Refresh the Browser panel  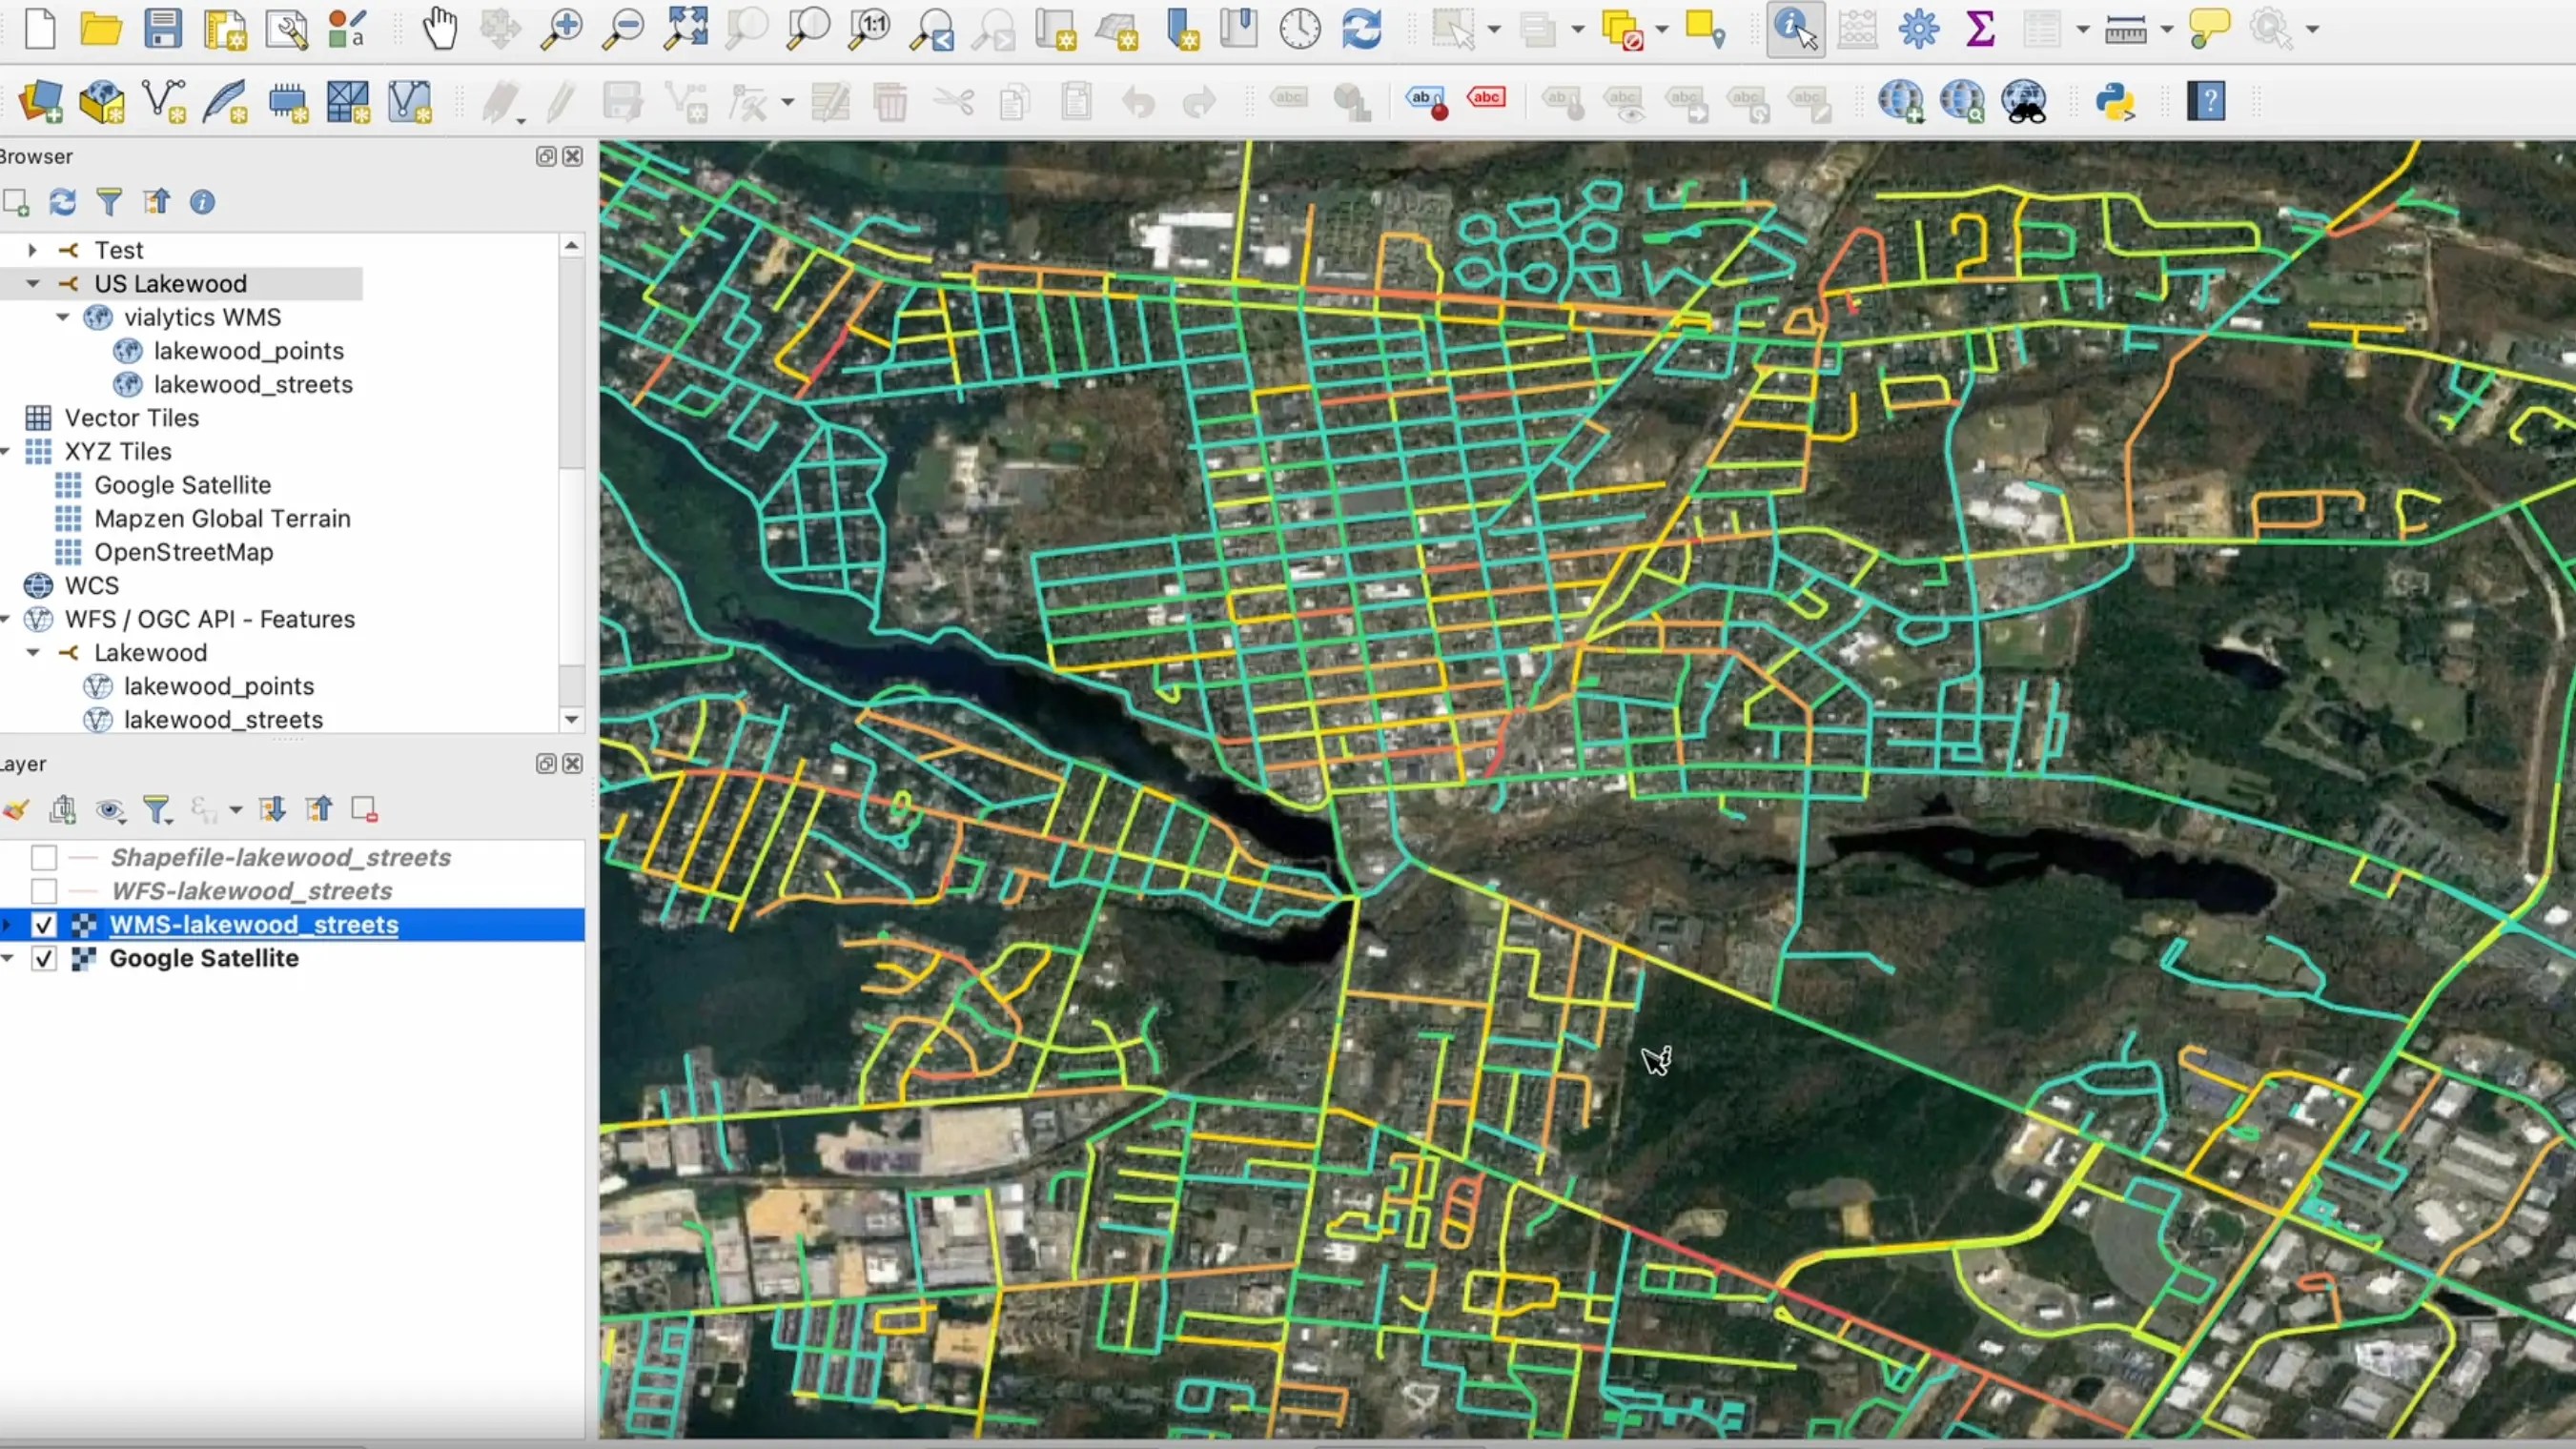63,202
